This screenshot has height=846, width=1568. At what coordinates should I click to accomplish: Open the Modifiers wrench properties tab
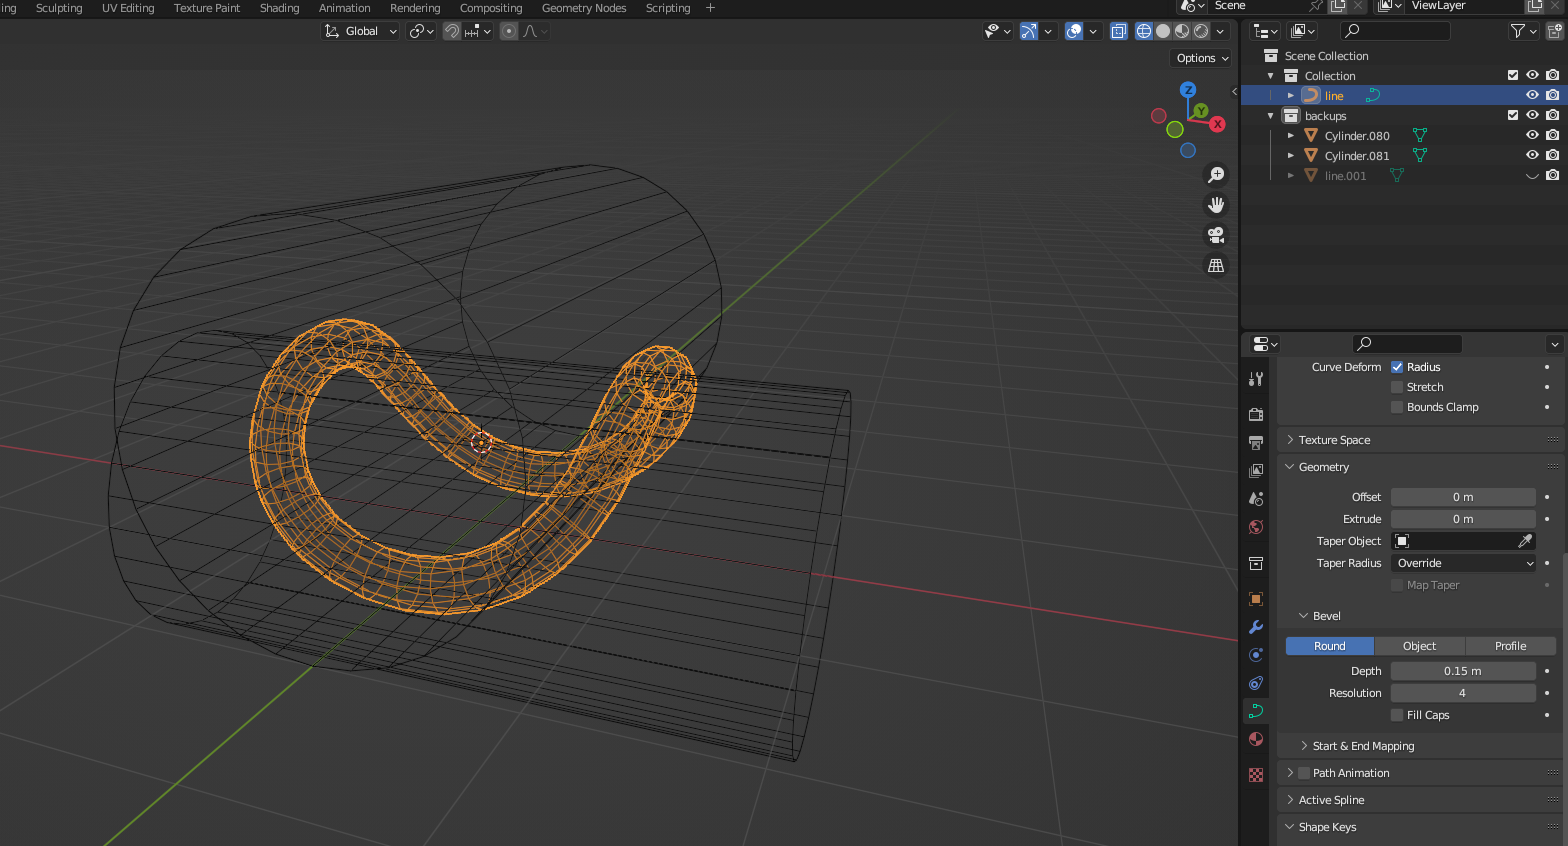(1256, 627)
